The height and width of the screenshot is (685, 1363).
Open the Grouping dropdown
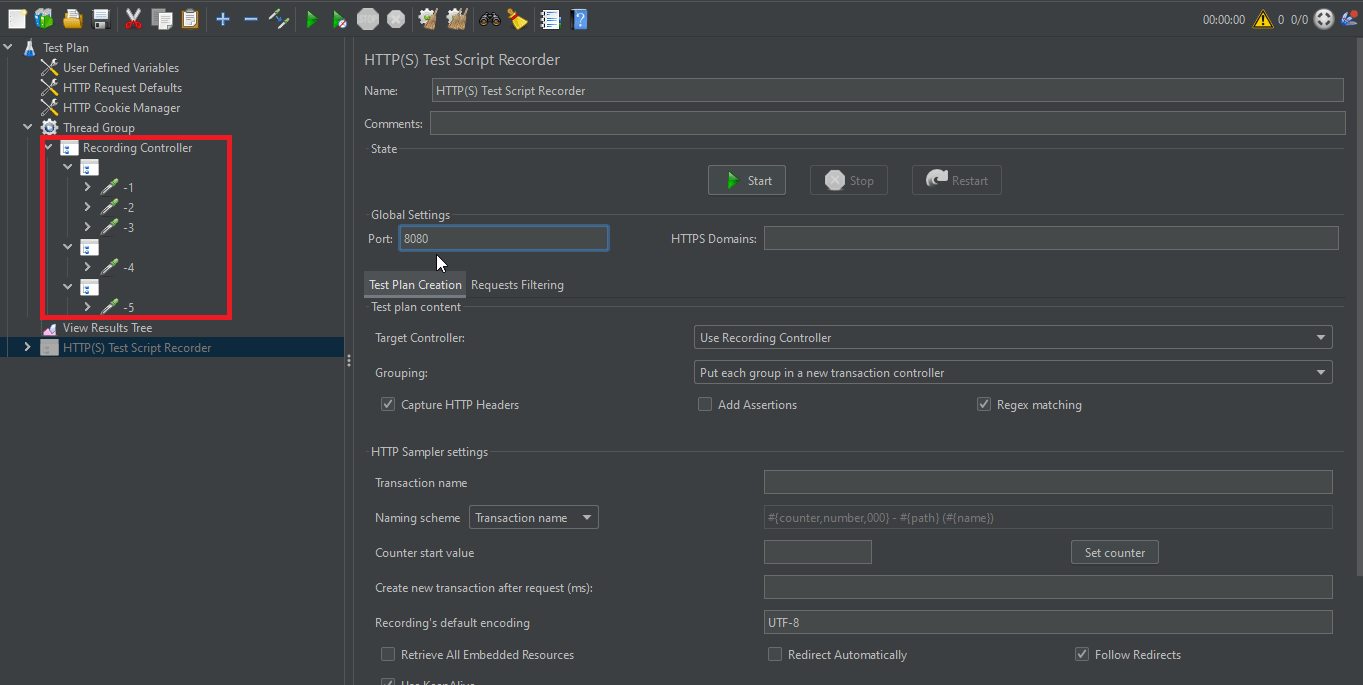pyautogui.click(x=1321, y=372)
